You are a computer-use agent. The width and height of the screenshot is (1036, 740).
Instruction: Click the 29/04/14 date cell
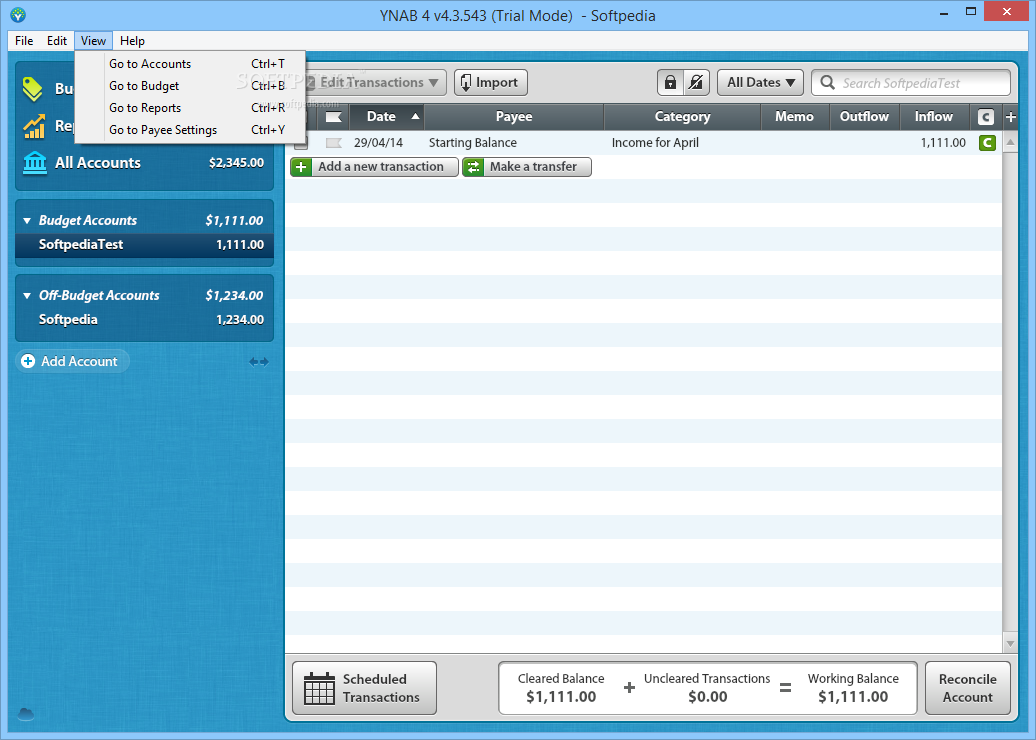[378, 143]
